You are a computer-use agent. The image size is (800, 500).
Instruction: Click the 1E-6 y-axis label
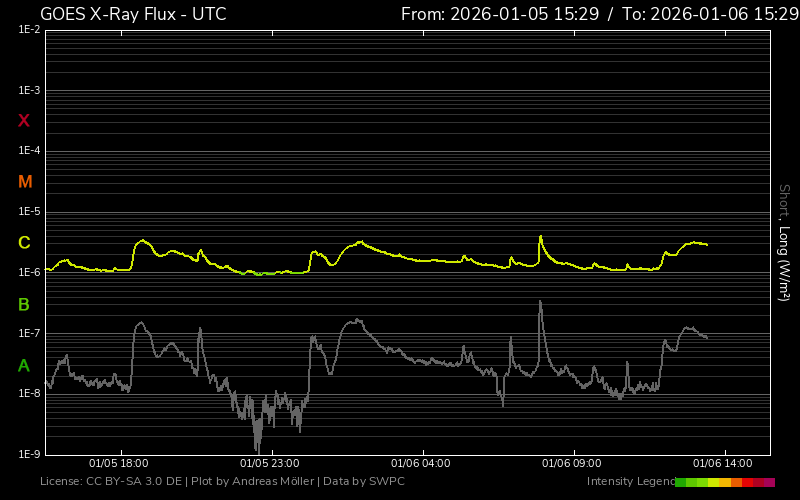[29, 272]
